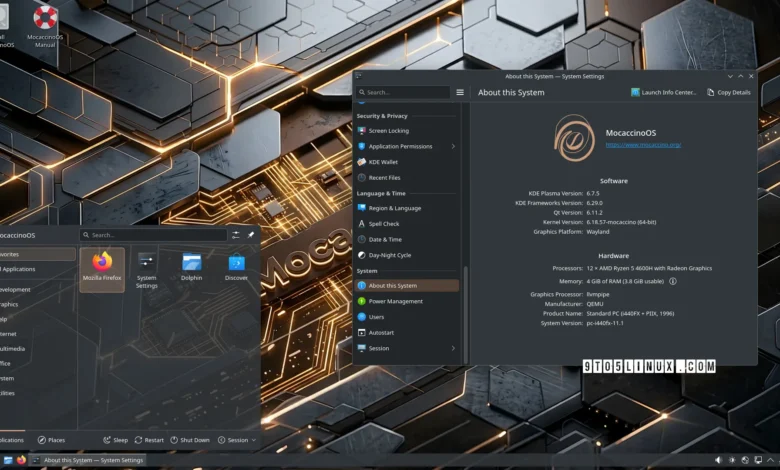
Task: Open brightness control in system tray
Action: pyautogui.click(x=732, y=460)
